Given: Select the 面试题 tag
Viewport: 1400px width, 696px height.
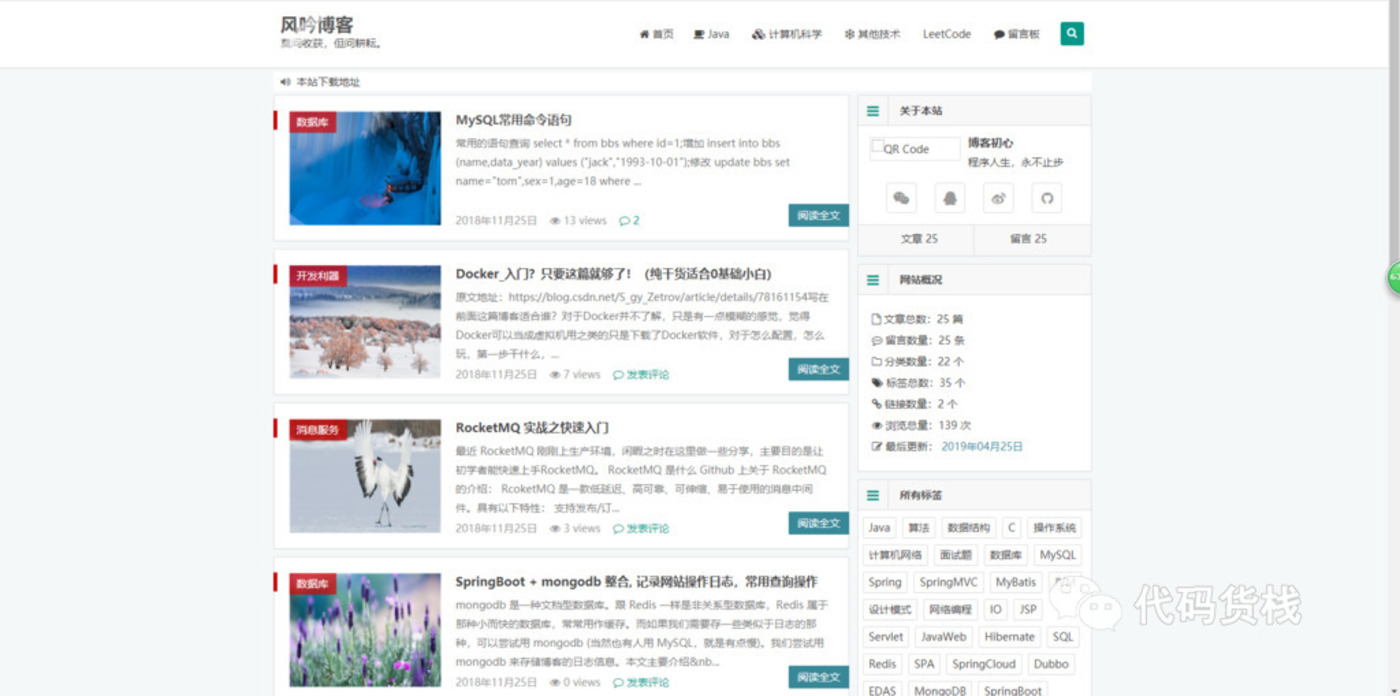Looking at the screenshot, I should 955,555.
